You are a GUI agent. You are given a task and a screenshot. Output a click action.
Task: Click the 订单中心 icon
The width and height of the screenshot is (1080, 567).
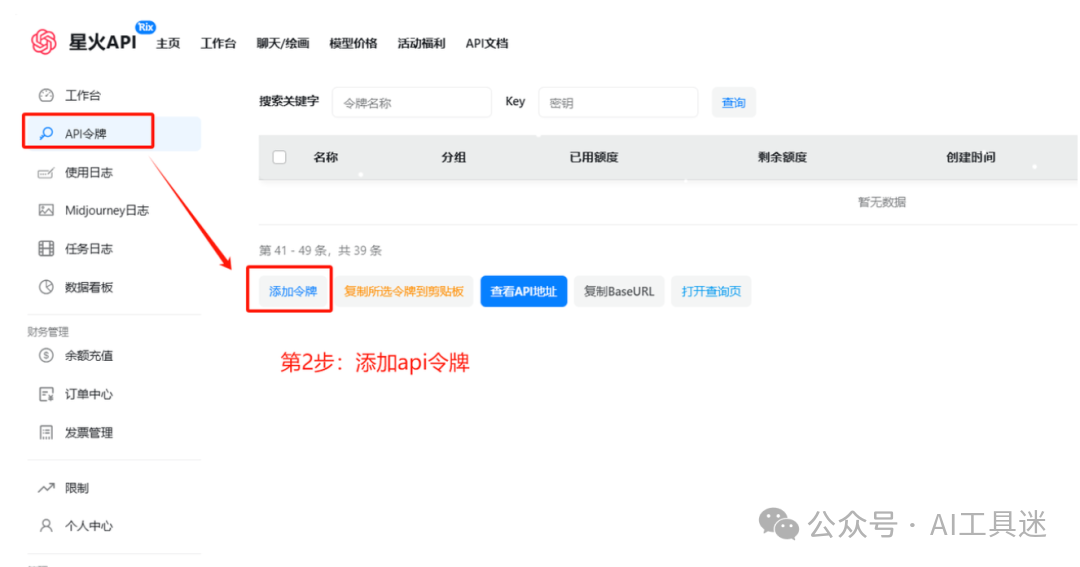point(46,394)
